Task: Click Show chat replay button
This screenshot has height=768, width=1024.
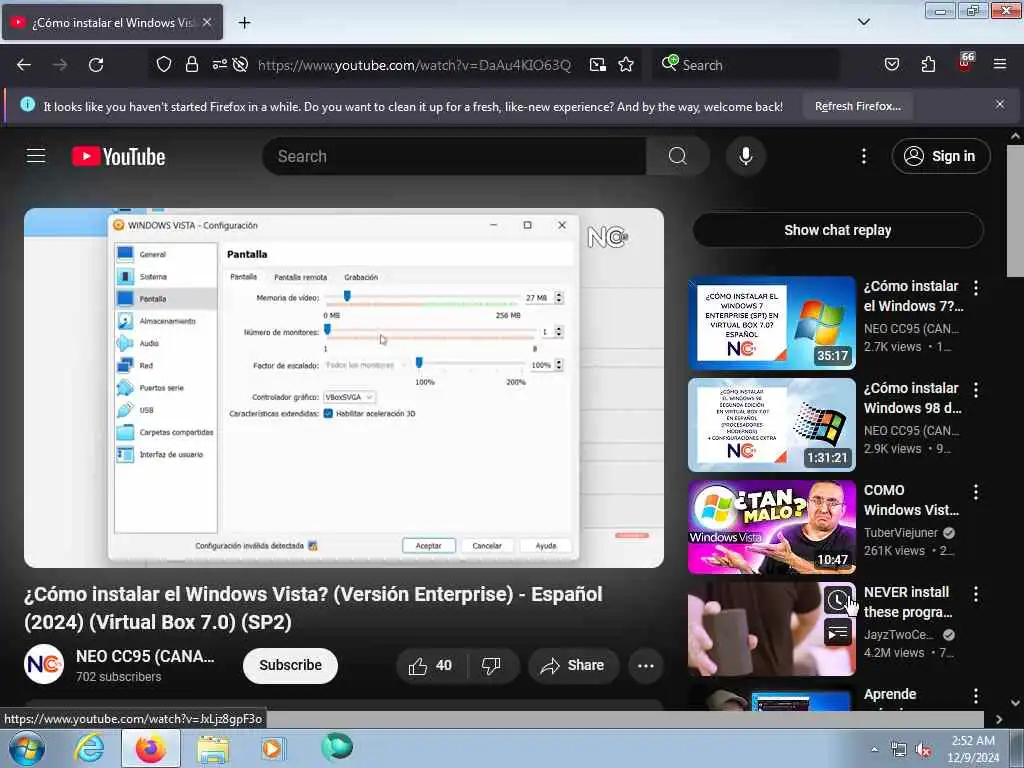Action: [x=838, y=230]
